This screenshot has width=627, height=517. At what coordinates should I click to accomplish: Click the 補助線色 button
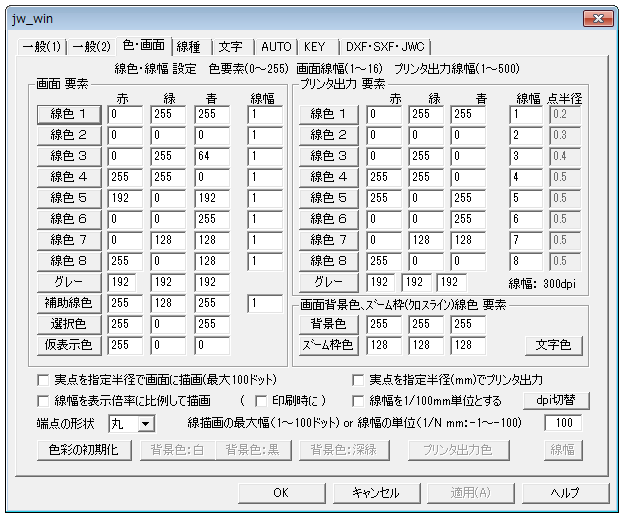[x=69, y=303]
